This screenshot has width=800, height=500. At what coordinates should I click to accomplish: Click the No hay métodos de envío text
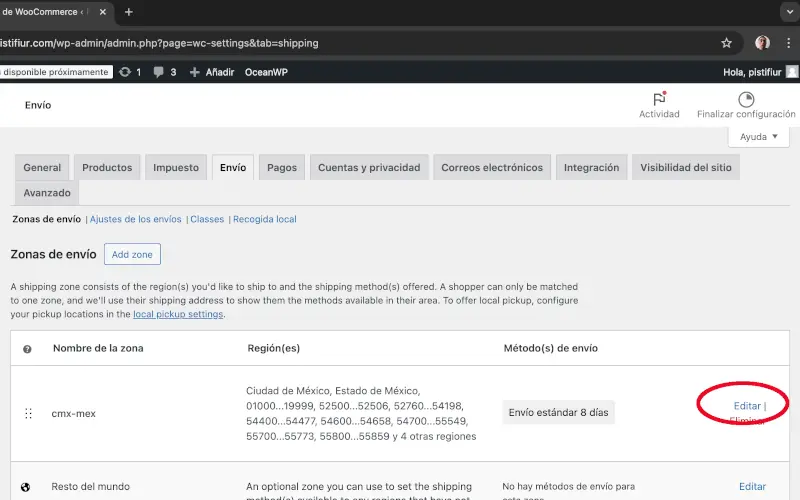point(568,491)
